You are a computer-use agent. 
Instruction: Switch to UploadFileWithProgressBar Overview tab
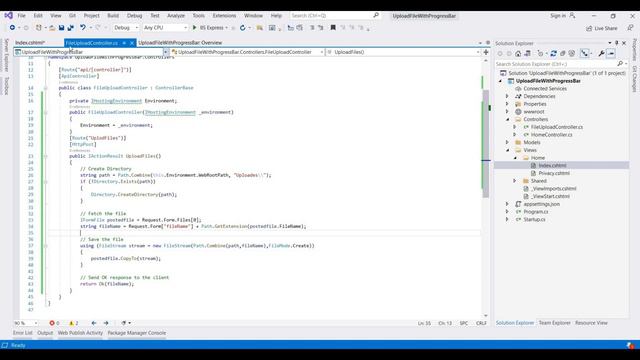click(x=180, y=42)
